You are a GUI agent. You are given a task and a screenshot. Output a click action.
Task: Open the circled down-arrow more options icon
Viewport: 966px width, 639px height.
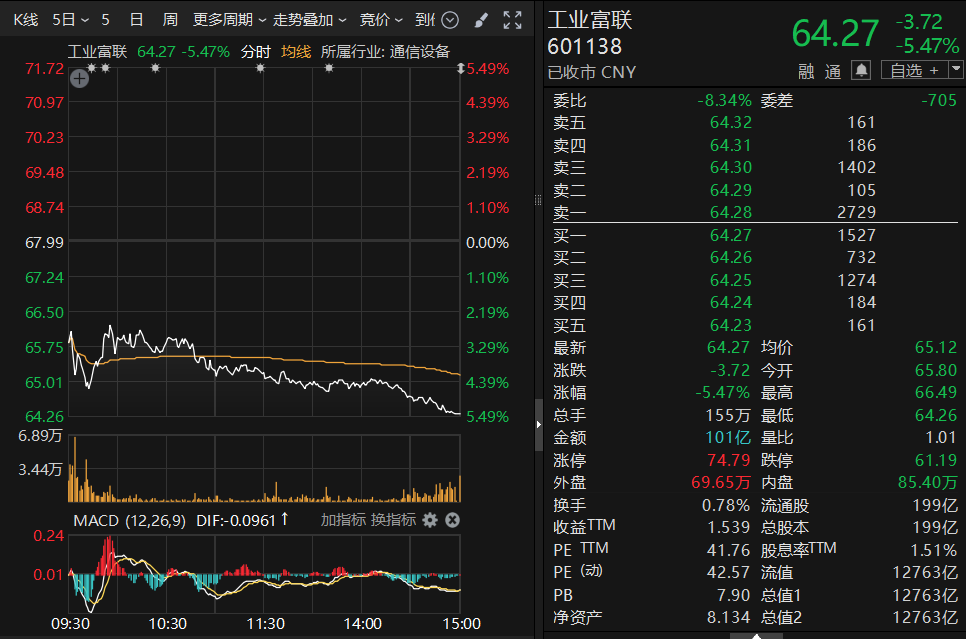tap(450, 20)
